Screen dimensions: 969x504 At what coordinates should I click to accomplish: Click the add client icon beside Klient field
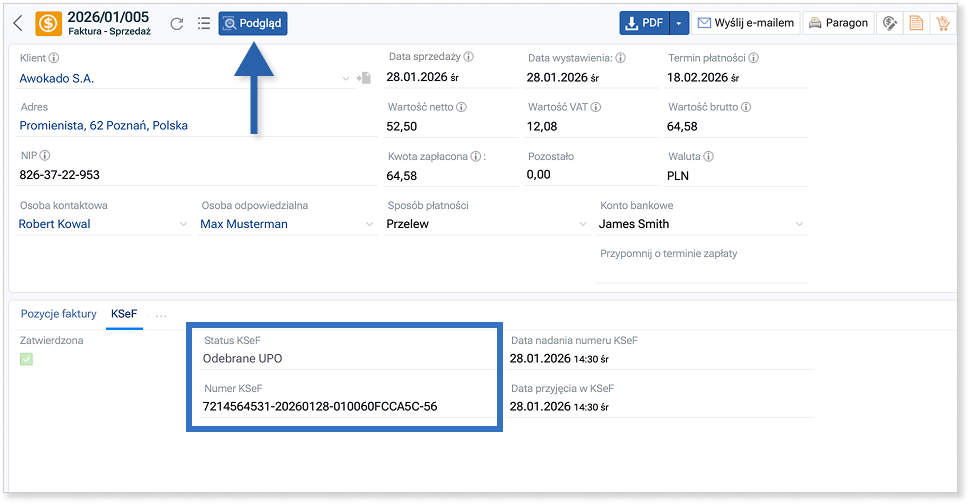[x=364, y=78]
